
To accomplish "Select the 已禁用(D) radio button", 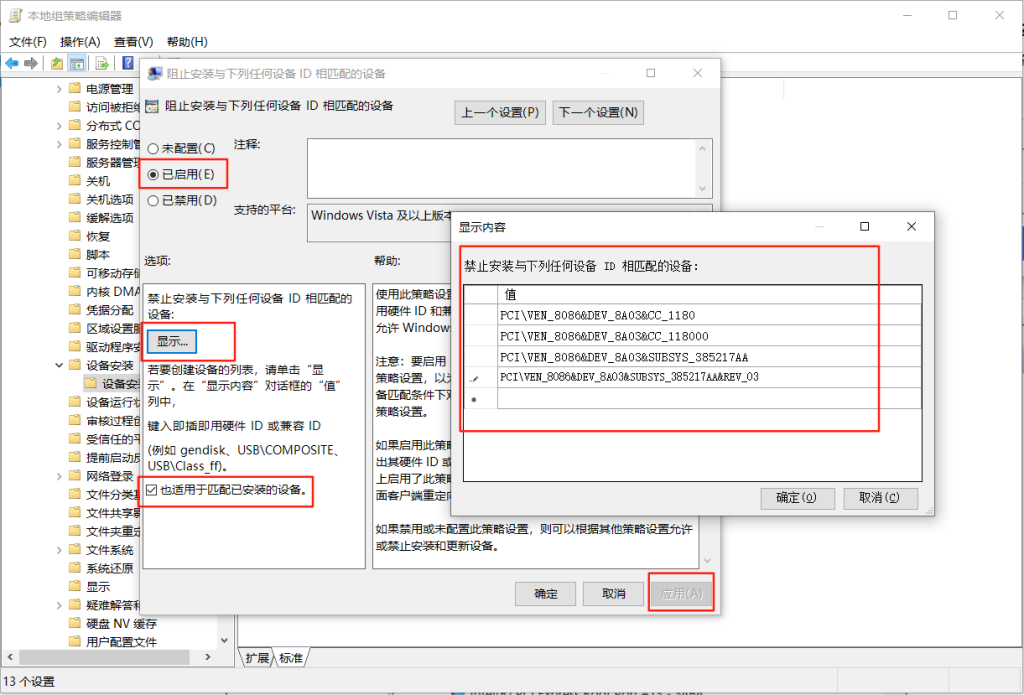I will coord(153,200).
